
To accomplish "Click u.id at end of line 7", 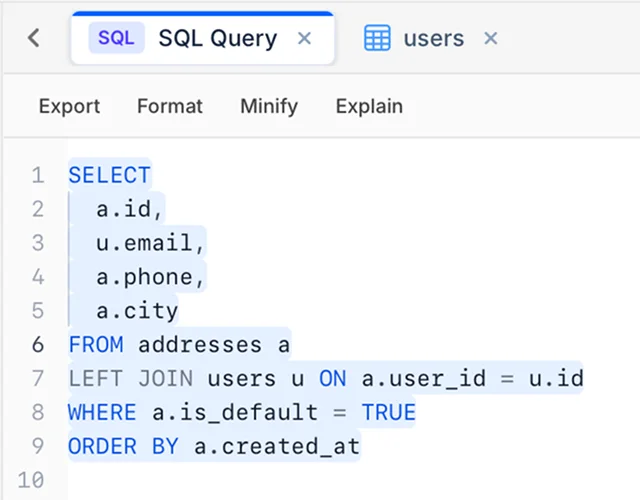I will [x=556, y=379].
